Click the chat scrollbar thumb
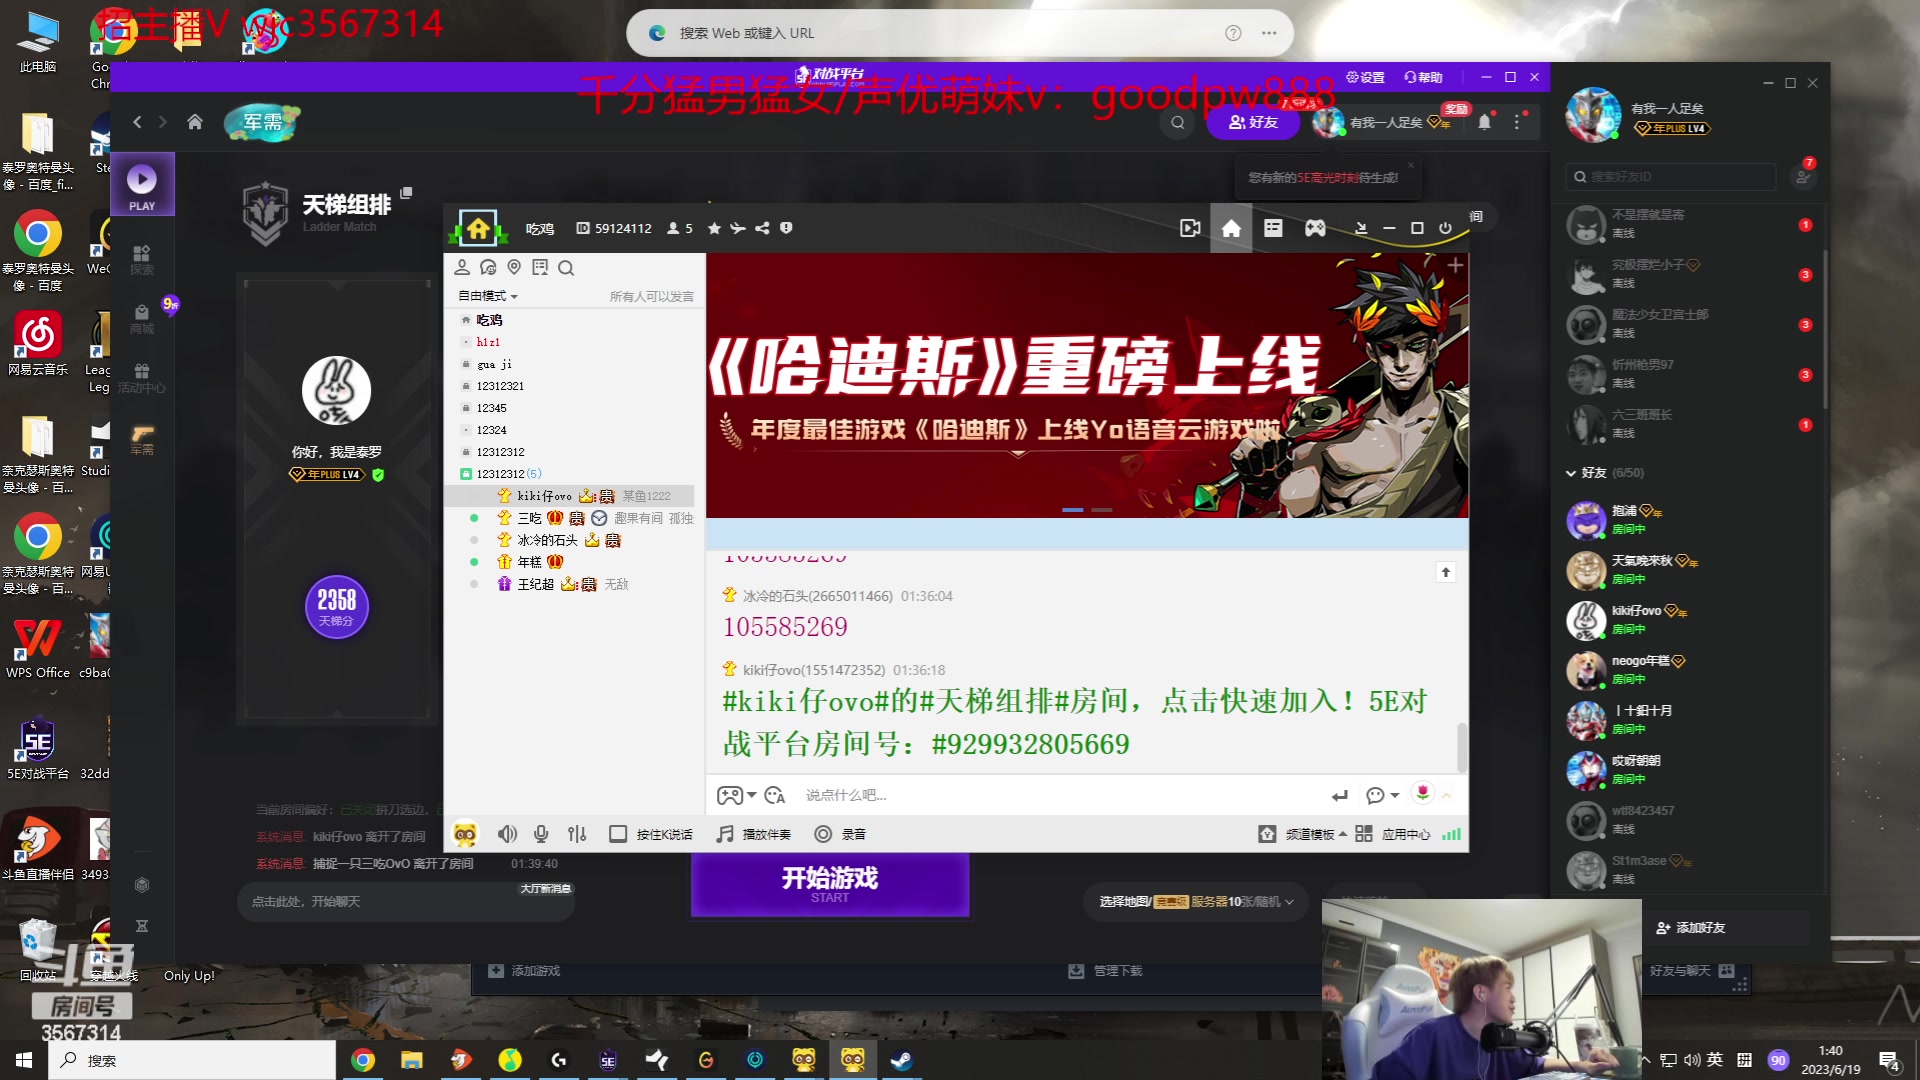 [1461, 747]
